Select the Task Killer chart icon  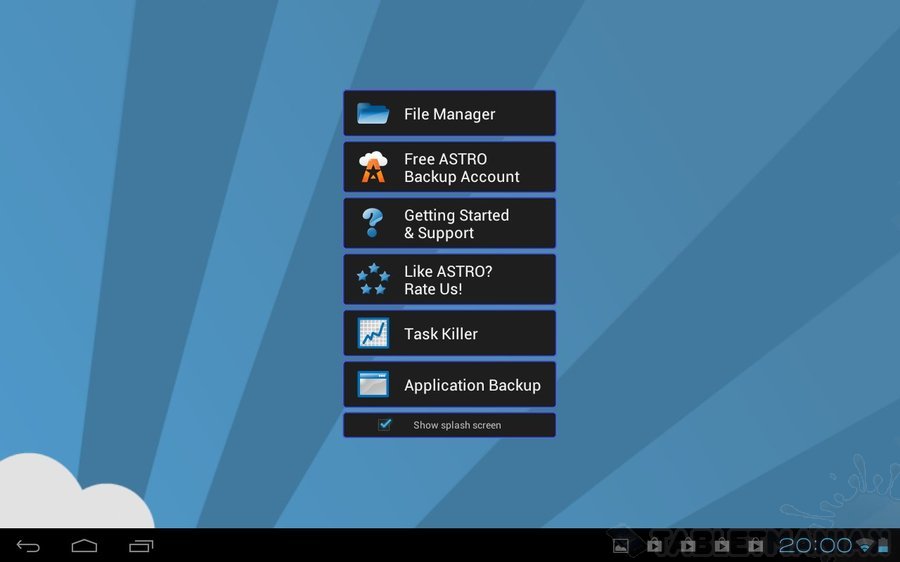pyautogui.click(x=373, y=333)
